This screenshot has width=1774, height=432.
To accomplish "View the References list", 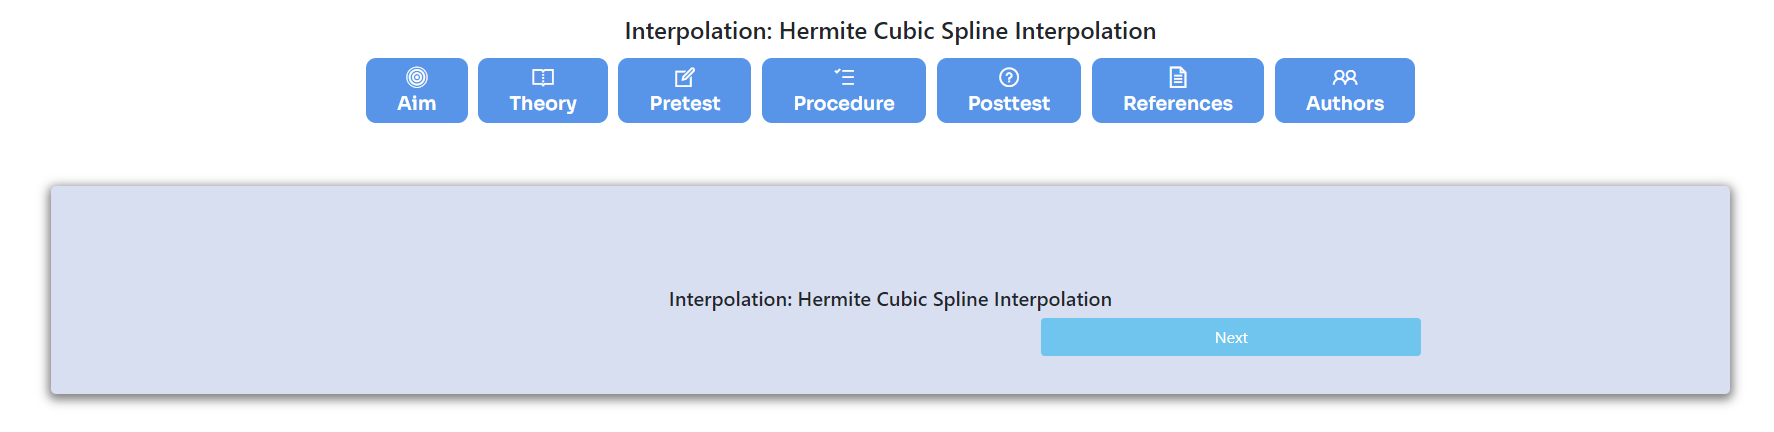I will pyautogui.click(x=1178, y=90).
